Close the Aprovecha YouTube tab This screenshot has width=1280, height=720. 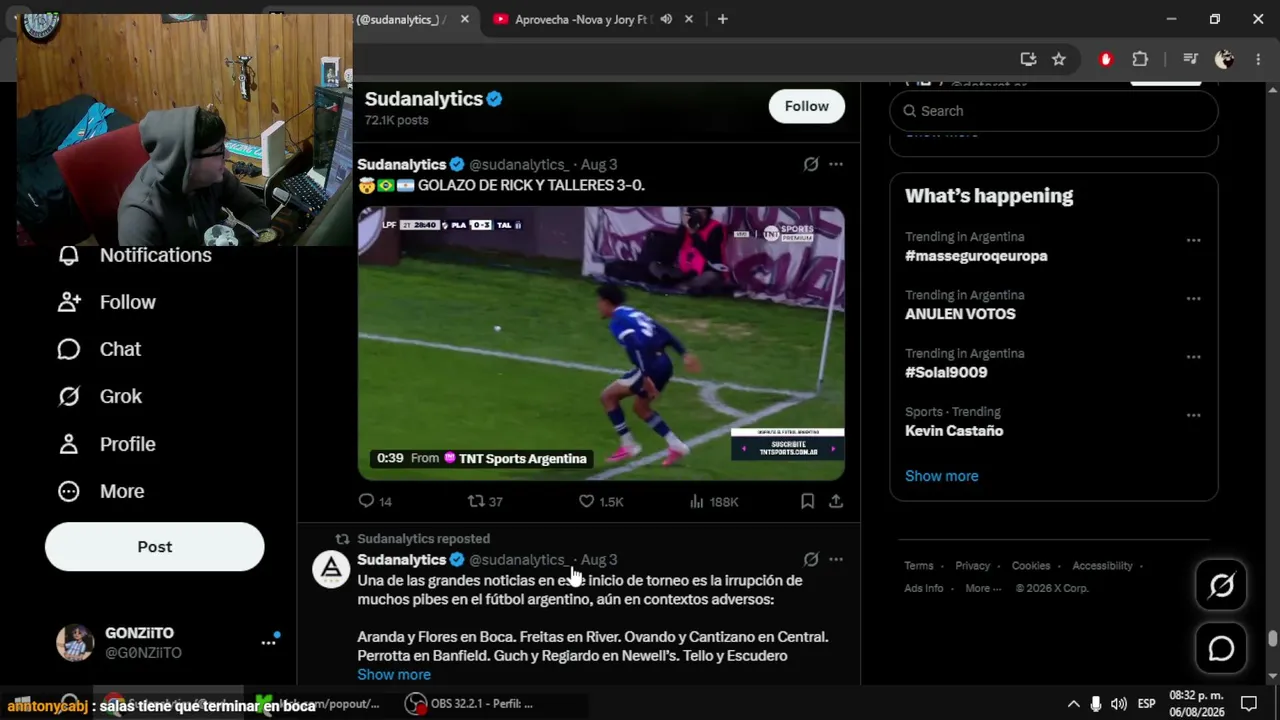pyautogui.click(x=688, y=19)
